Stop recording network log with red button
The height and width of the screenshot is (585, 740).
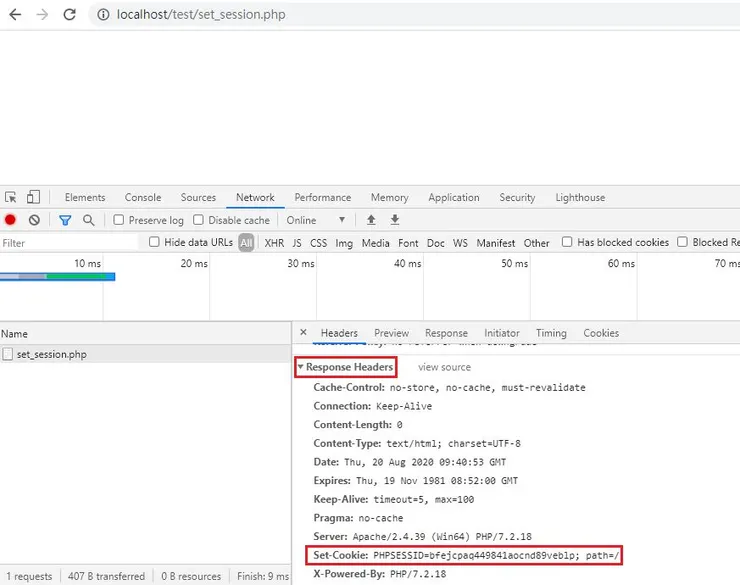pos(10,220)
